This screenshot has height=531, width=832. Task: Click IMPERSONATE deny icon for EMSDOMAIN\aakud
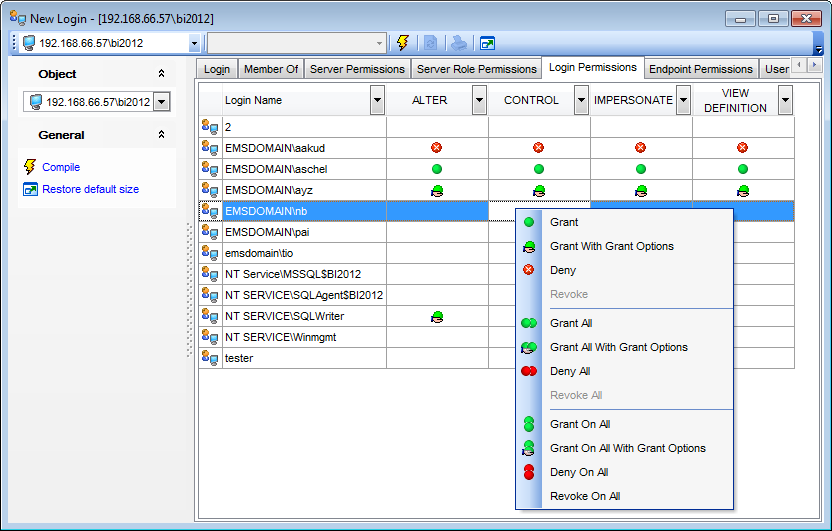click(x=640, y=147)
